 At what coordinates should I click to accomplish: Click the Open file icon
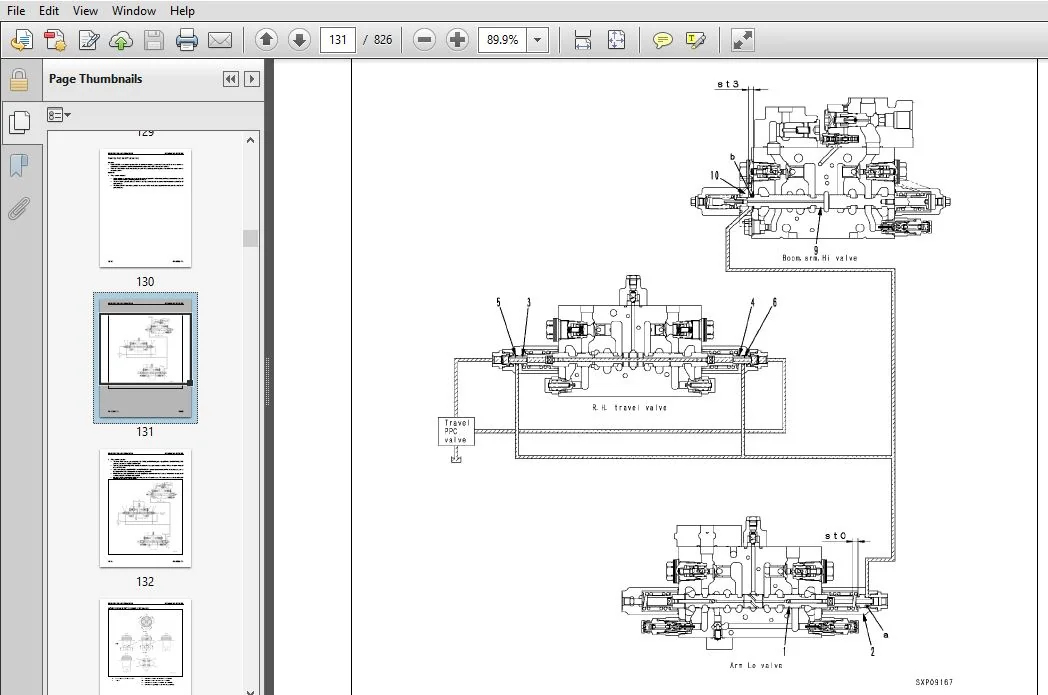(21, 40)
